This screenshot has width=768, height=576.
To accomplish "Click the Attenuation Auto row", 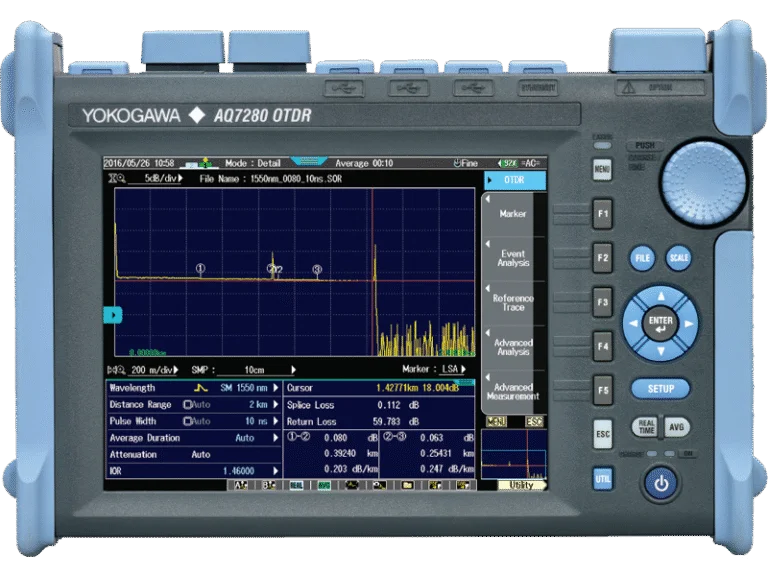I will (194, 455).
